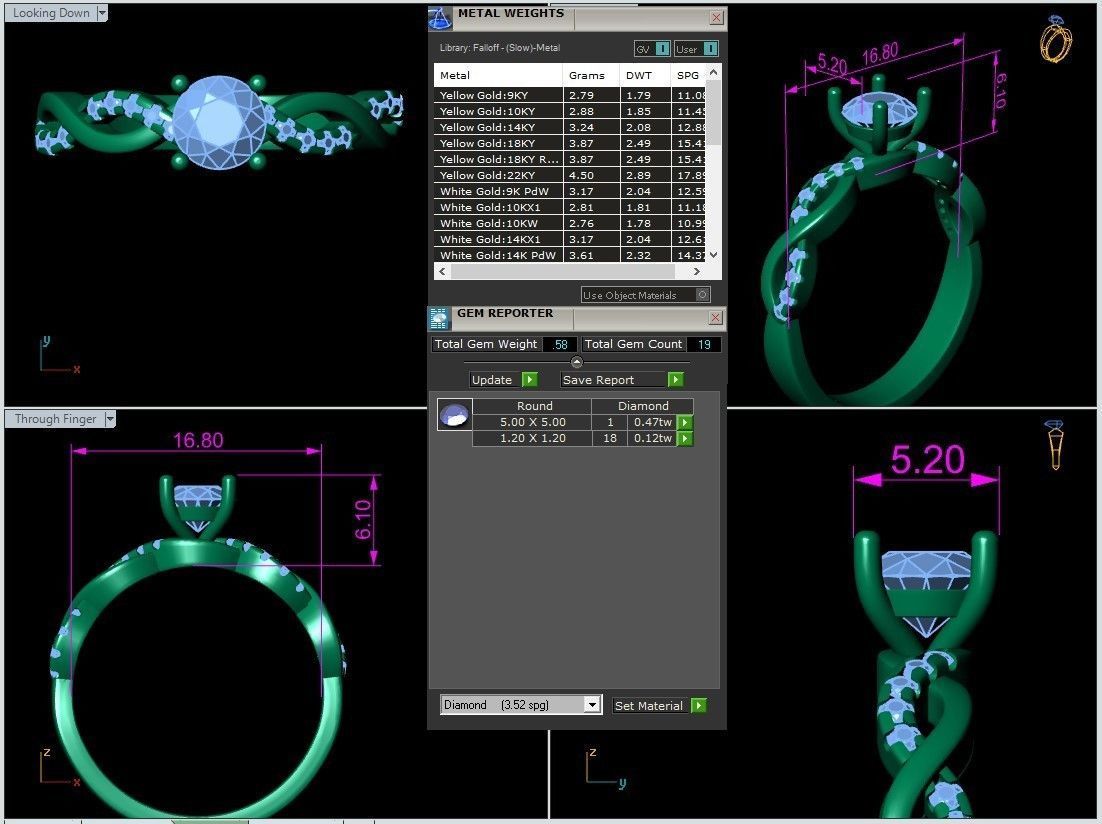
Task: Select the Yellow Gold:18KY row
Action: [x=570, y=143]
